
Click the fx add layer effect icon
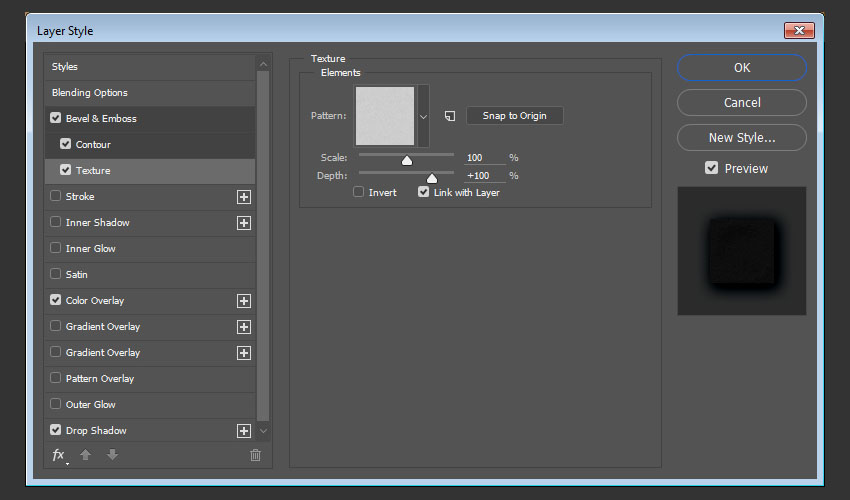tap(59, 455)
